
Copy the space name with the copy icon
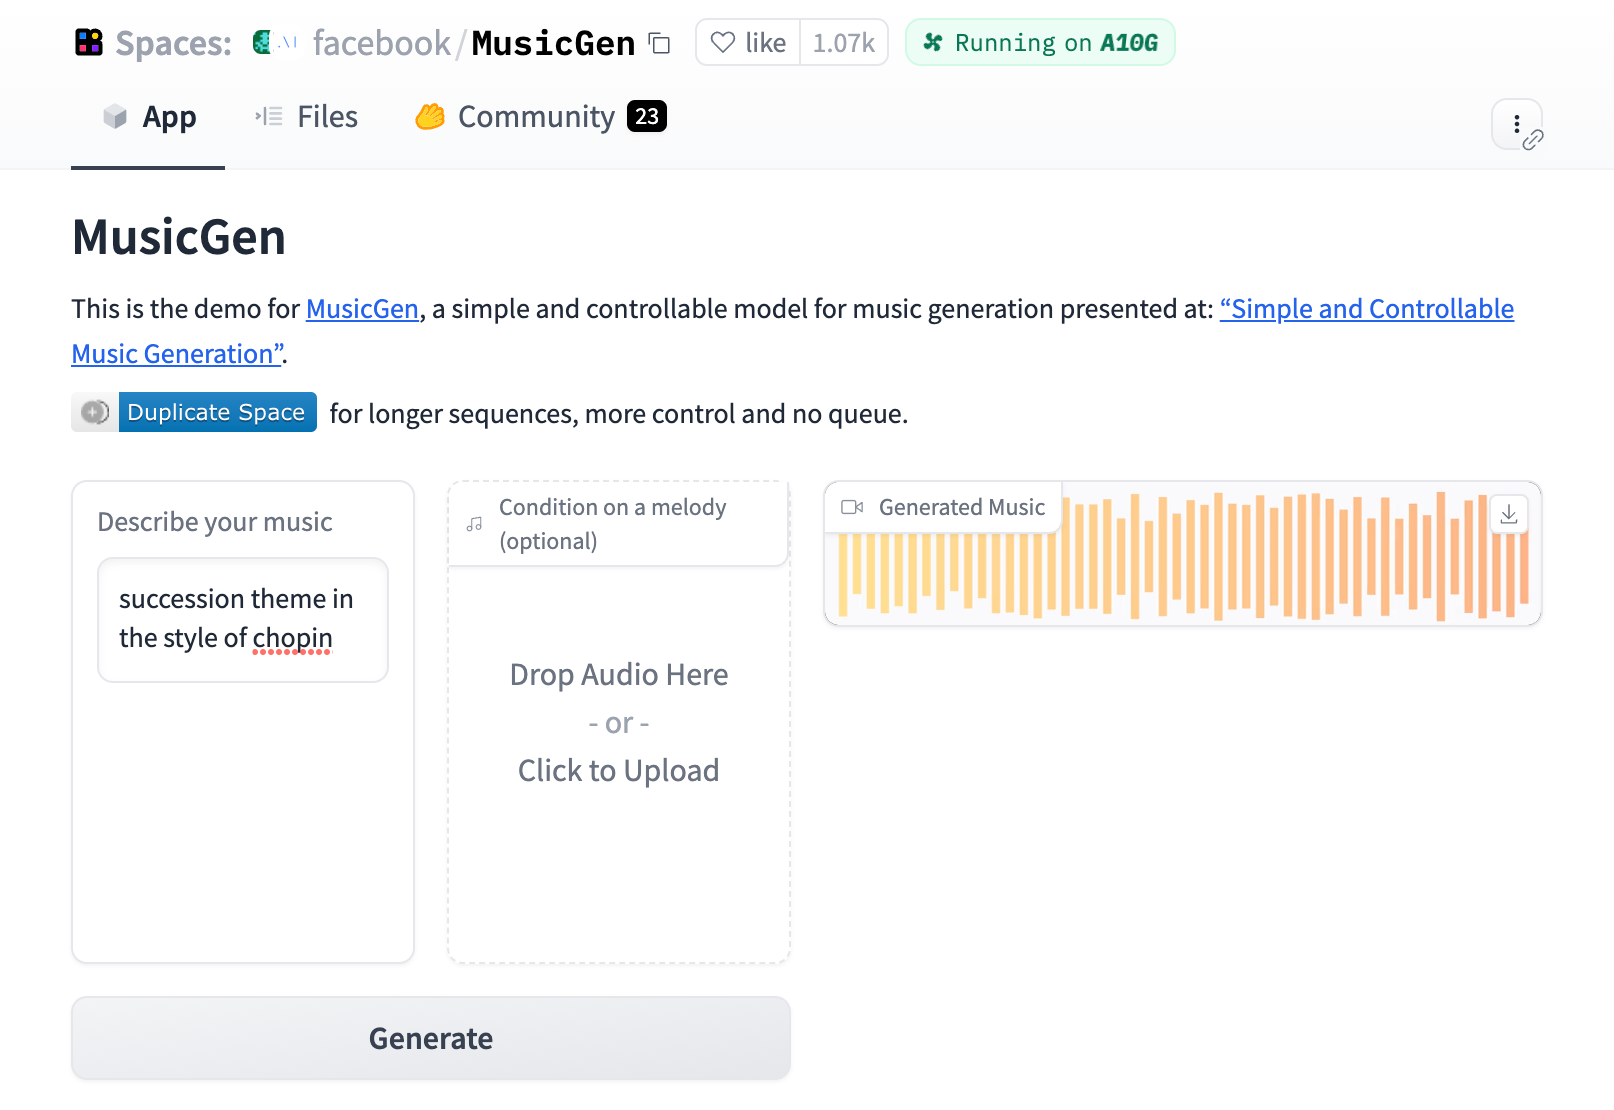point(659,43)
